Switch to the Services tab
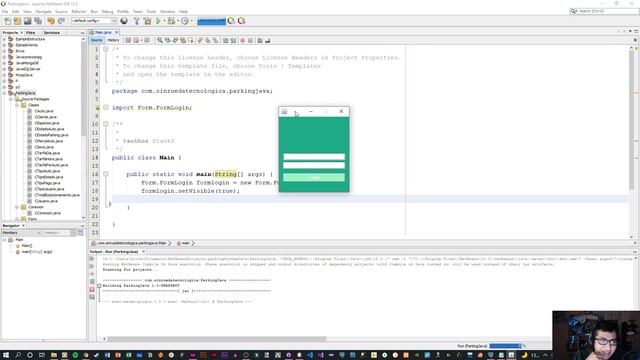 tap(52, 32)
